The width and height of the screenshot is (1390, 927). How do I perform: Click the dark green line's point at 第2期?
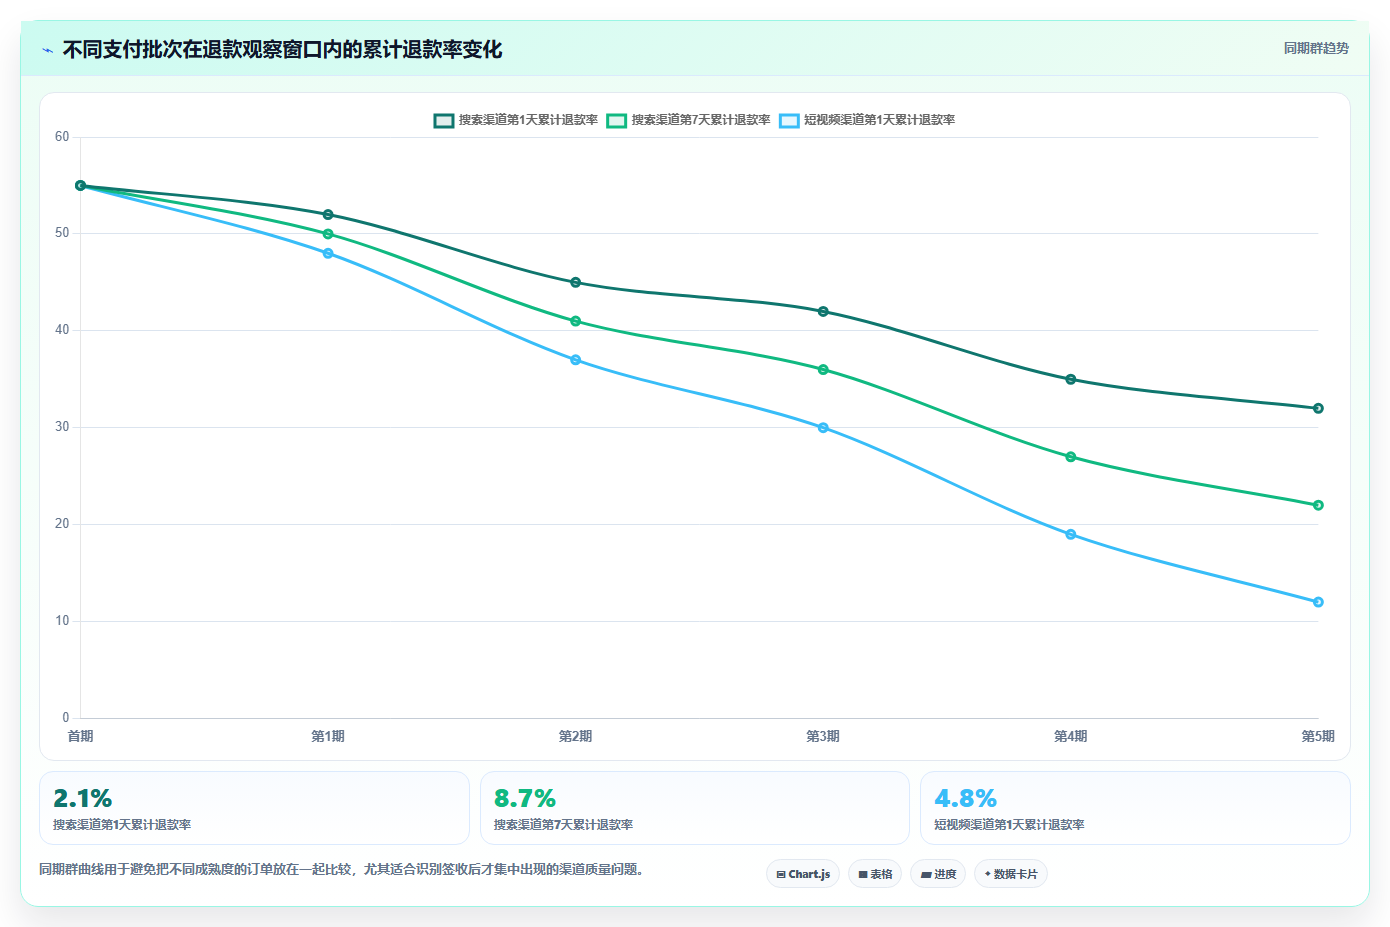point(576,283)
